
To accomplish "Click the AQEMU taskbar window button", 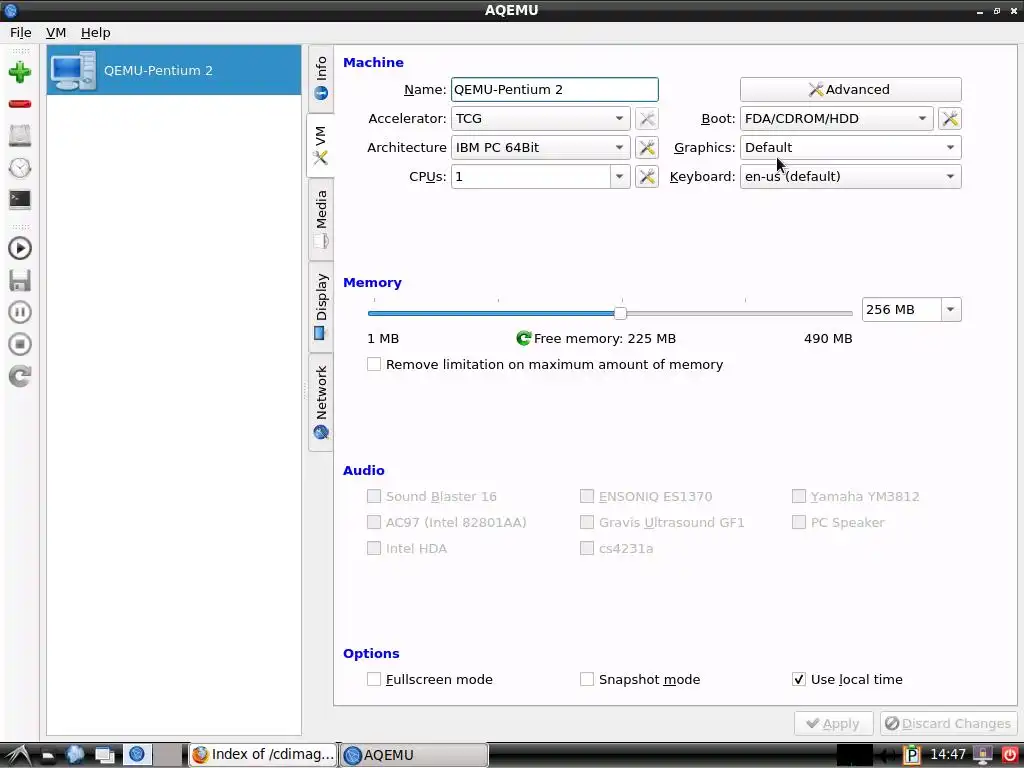I will tap(414, 754).
